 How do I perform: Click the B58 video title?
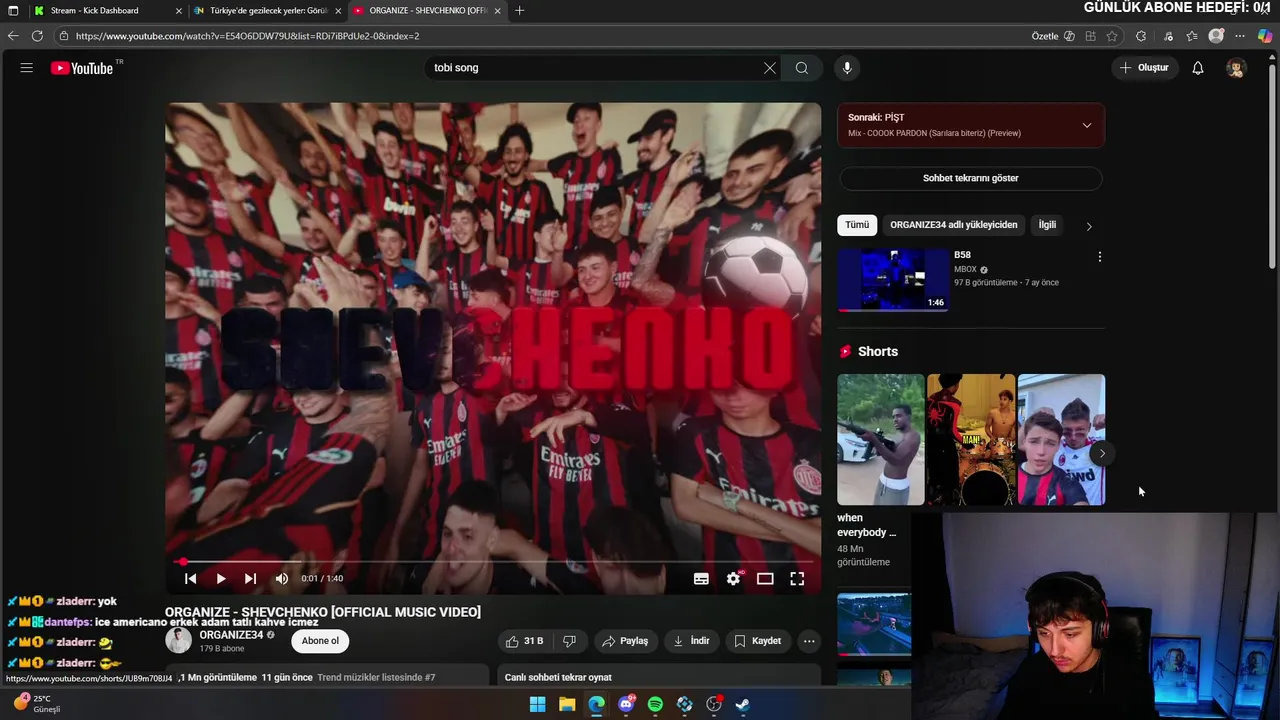click(x=962, y=255)
